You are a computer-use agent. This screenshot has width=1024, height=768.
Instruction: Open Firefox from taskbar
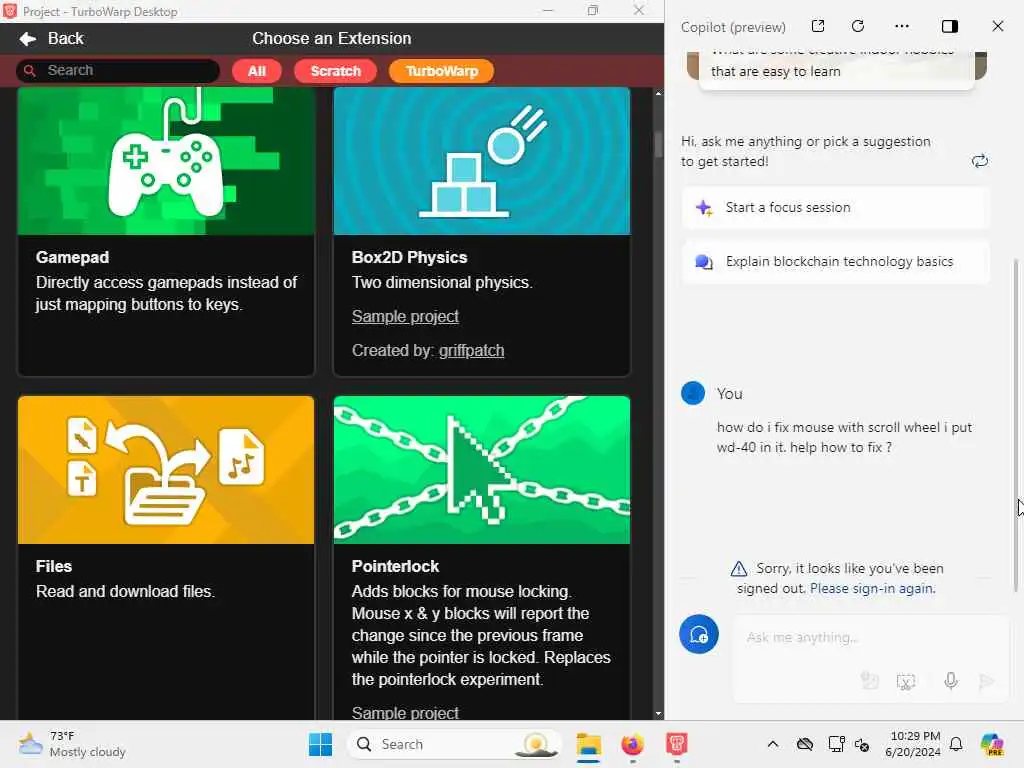(632, 744)
